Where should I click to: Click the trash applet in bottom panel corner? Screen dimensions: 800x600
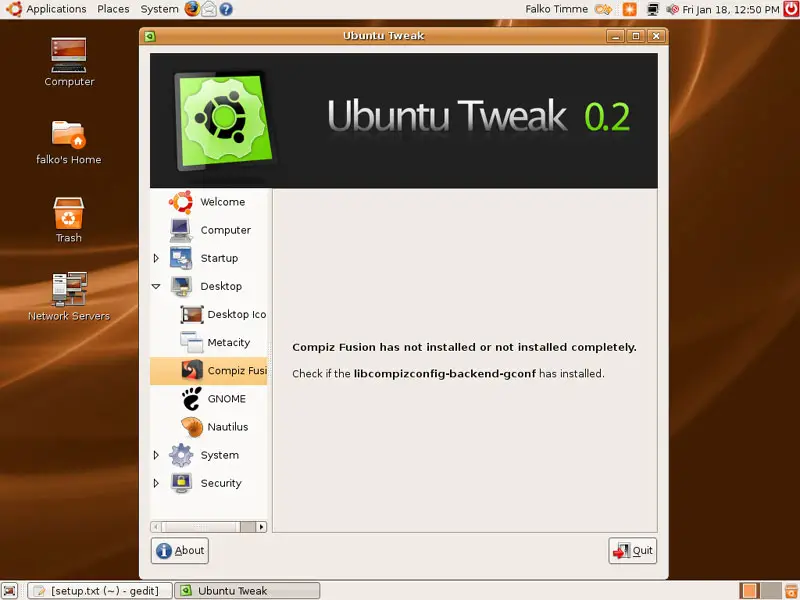[791, 590]
